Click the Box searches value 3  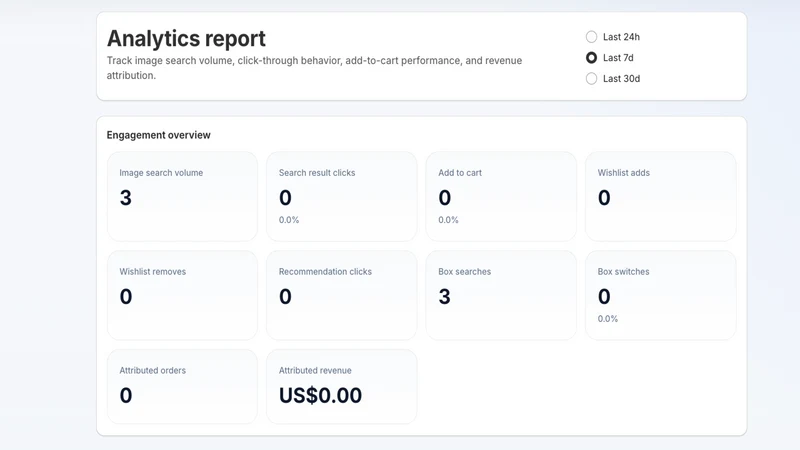point(444,297)
